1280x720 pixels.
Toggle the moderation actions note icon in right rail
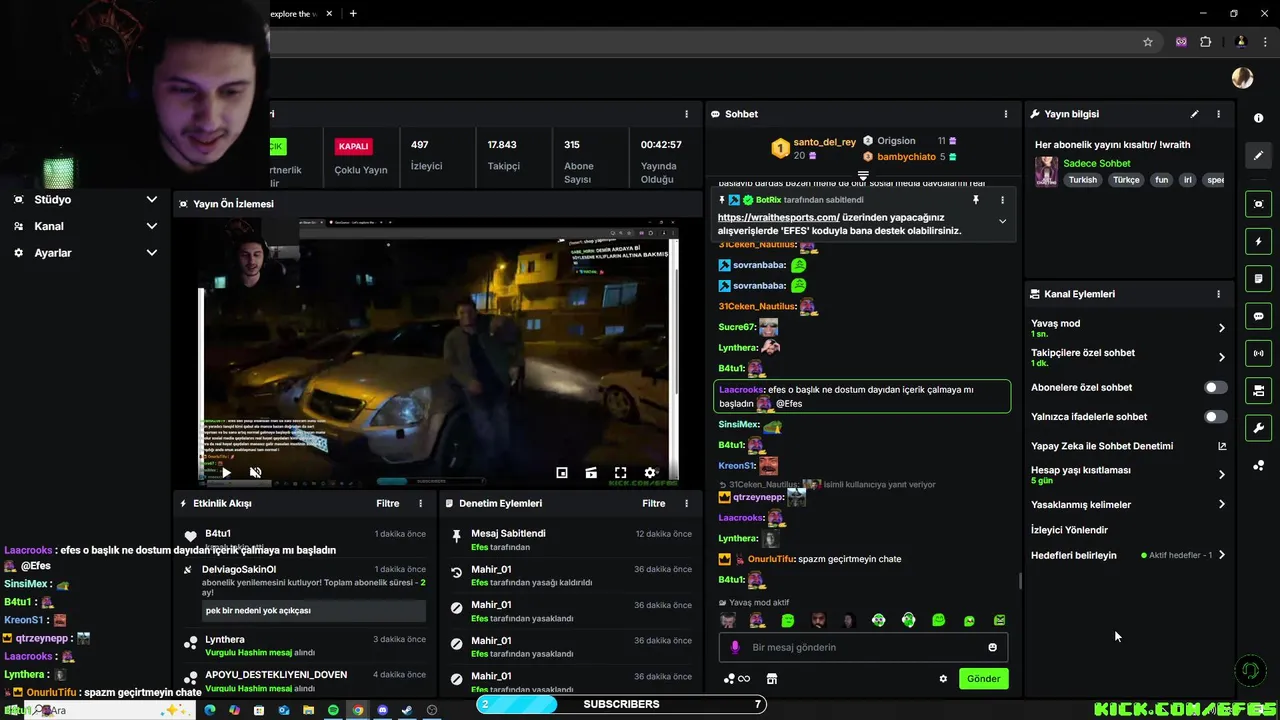(x=1258, y=278)
